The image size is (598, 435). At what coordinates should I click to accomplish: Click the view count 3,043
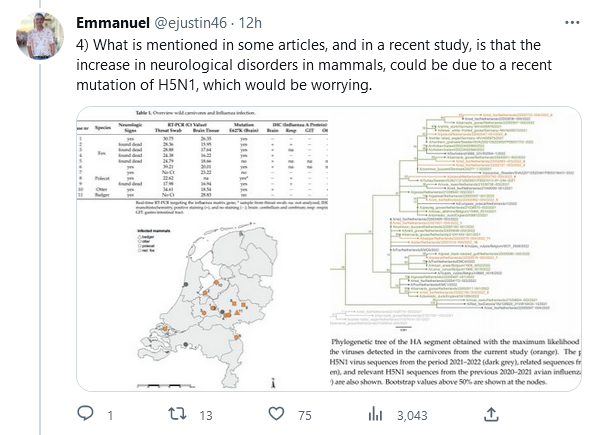[412, 415]
